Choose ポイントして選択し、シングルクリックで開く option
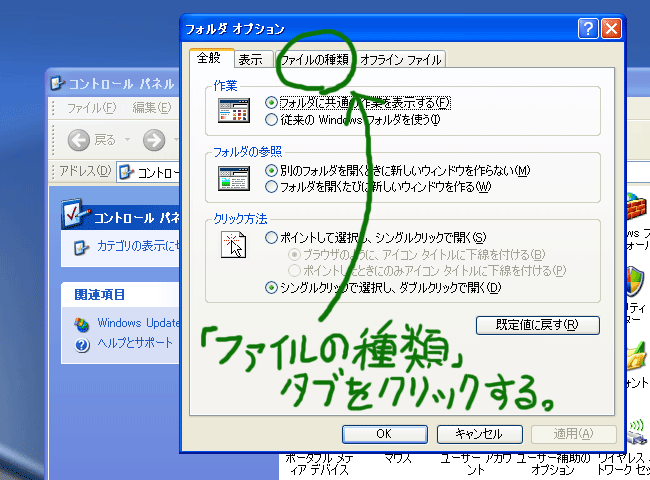The height and width of the screenshot is (480, 650). (272, 238)
